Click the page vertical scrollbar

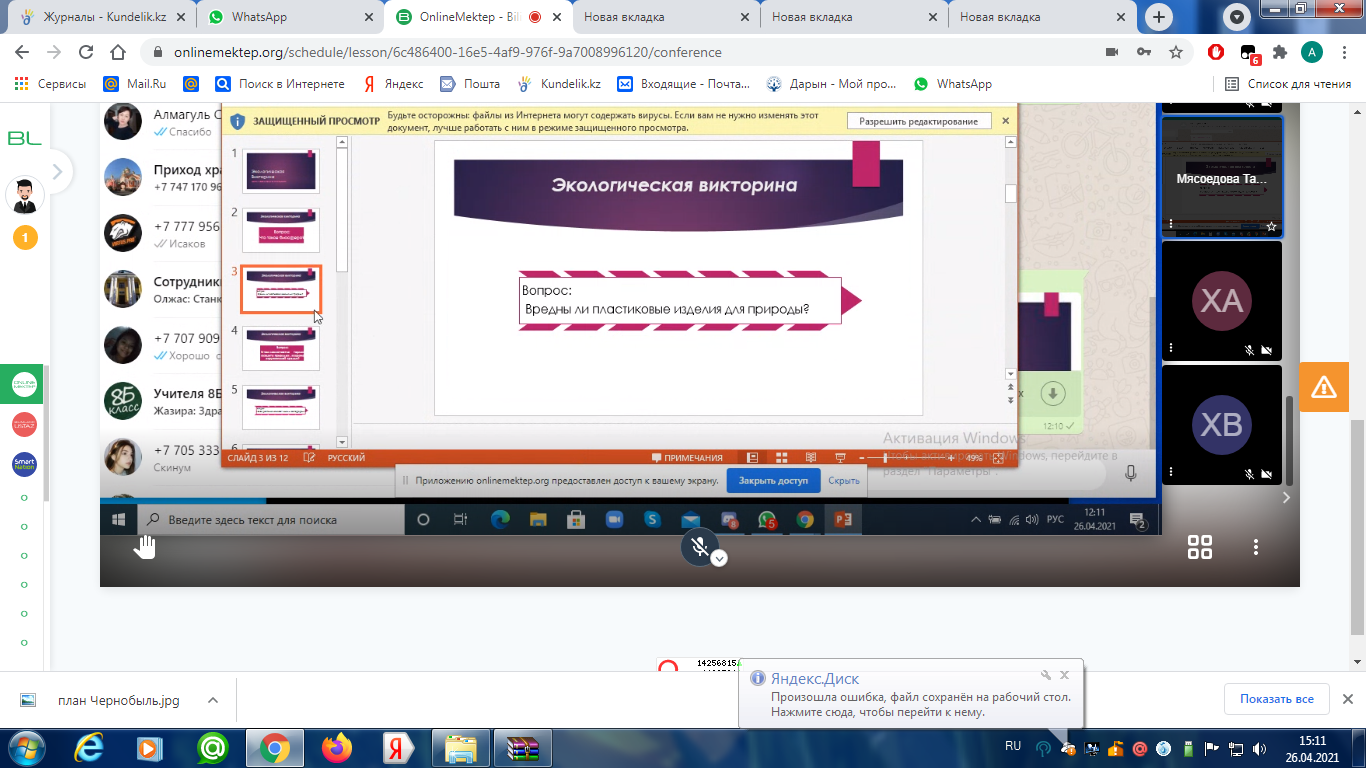pyautogui.click(x=1356, y=400)
